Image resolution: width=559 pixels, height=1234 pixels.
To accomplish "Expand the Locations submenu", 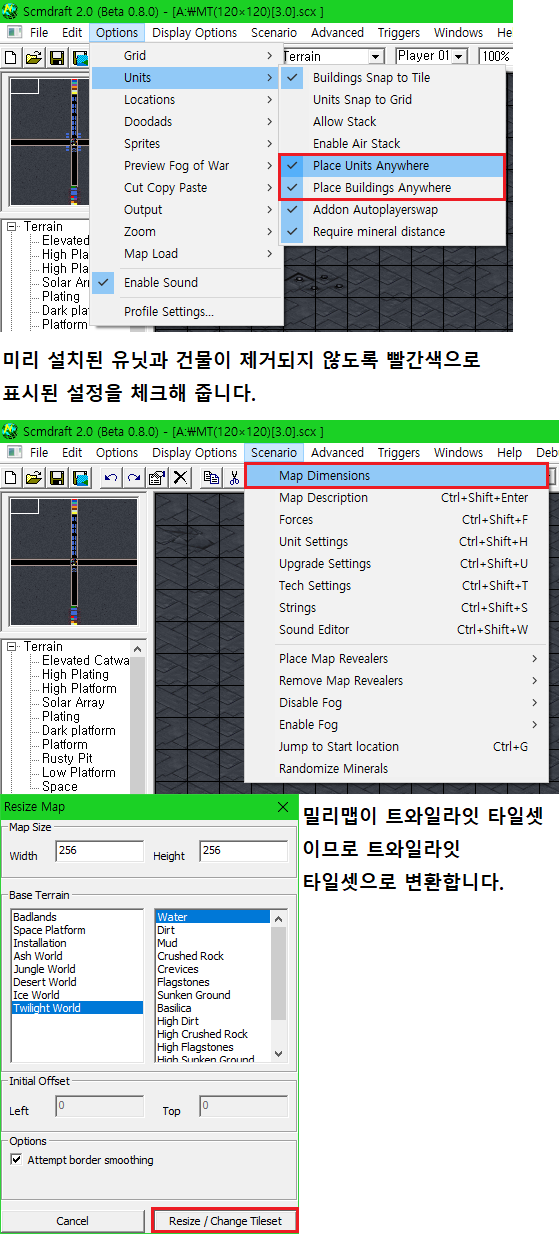I will (x=187, y=100).
